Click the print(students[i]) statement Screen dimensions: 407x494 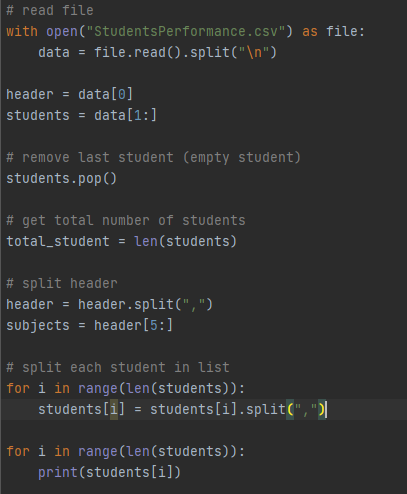tap(109, 473)
